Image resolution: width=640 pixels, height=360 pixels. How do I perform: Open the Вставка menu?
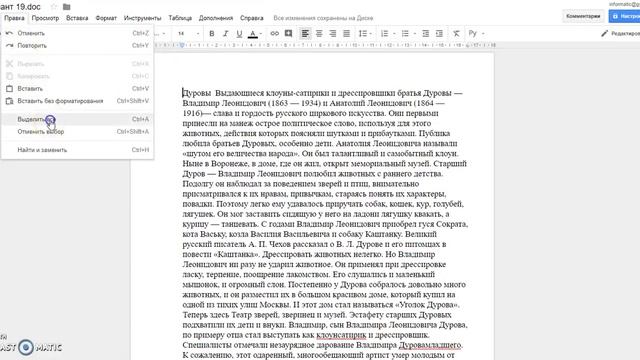(77, 18)
